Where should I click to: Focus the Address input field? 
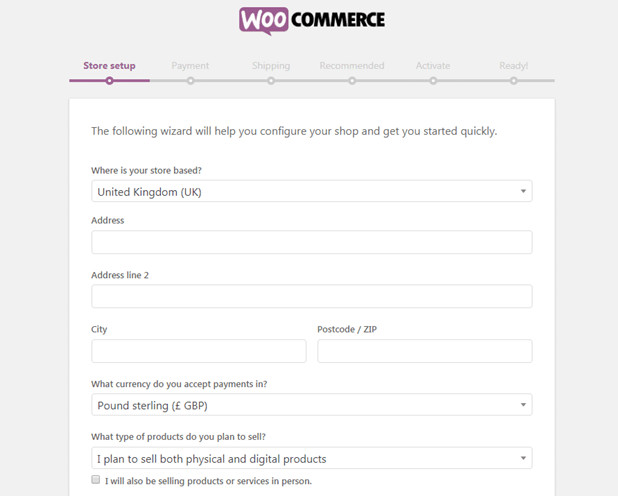(312, 242)
